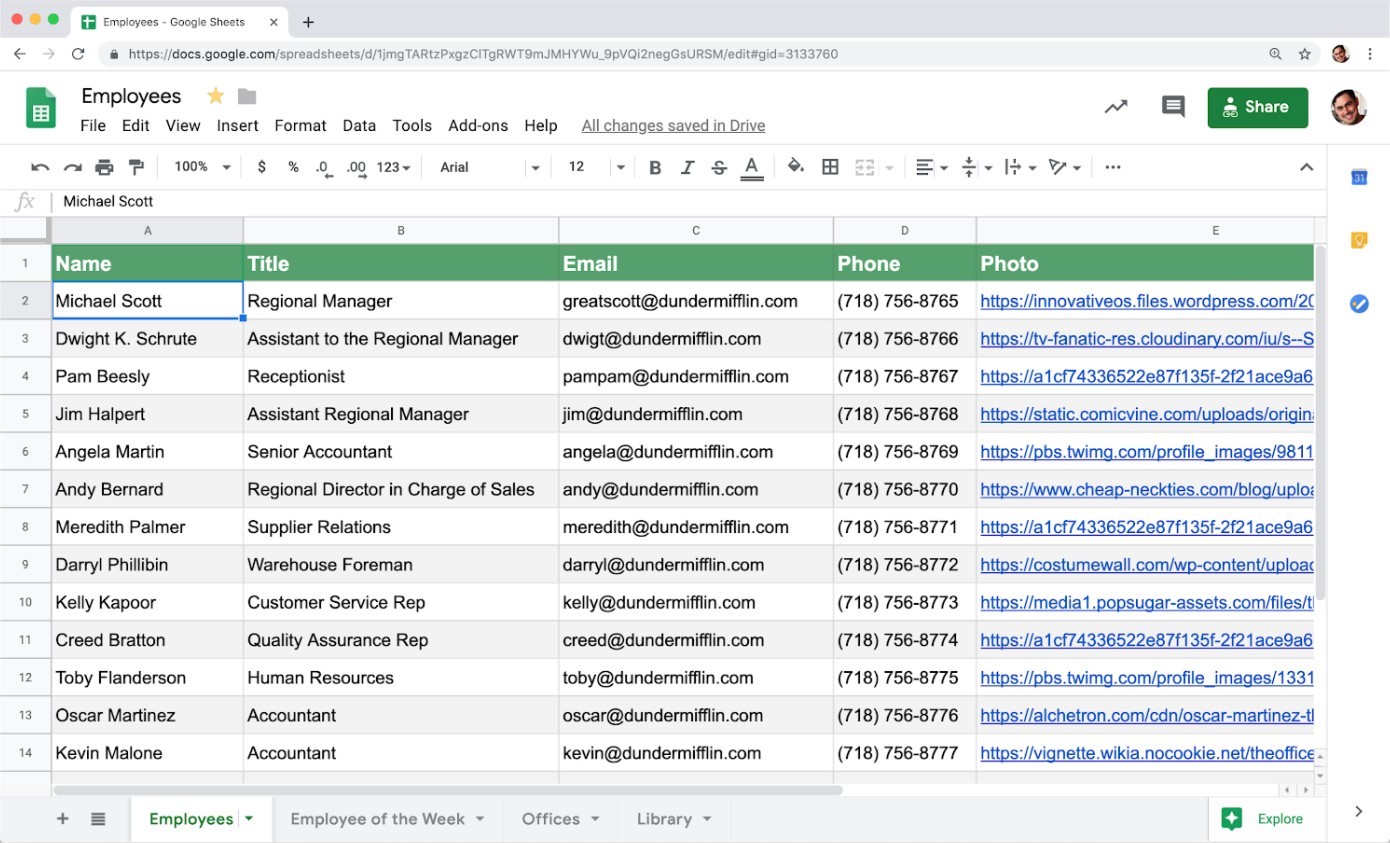Open Kevin Malone's vignette.wikia photo link
The width and height of the screenshot is (1390, 843).
point(1146,753)
